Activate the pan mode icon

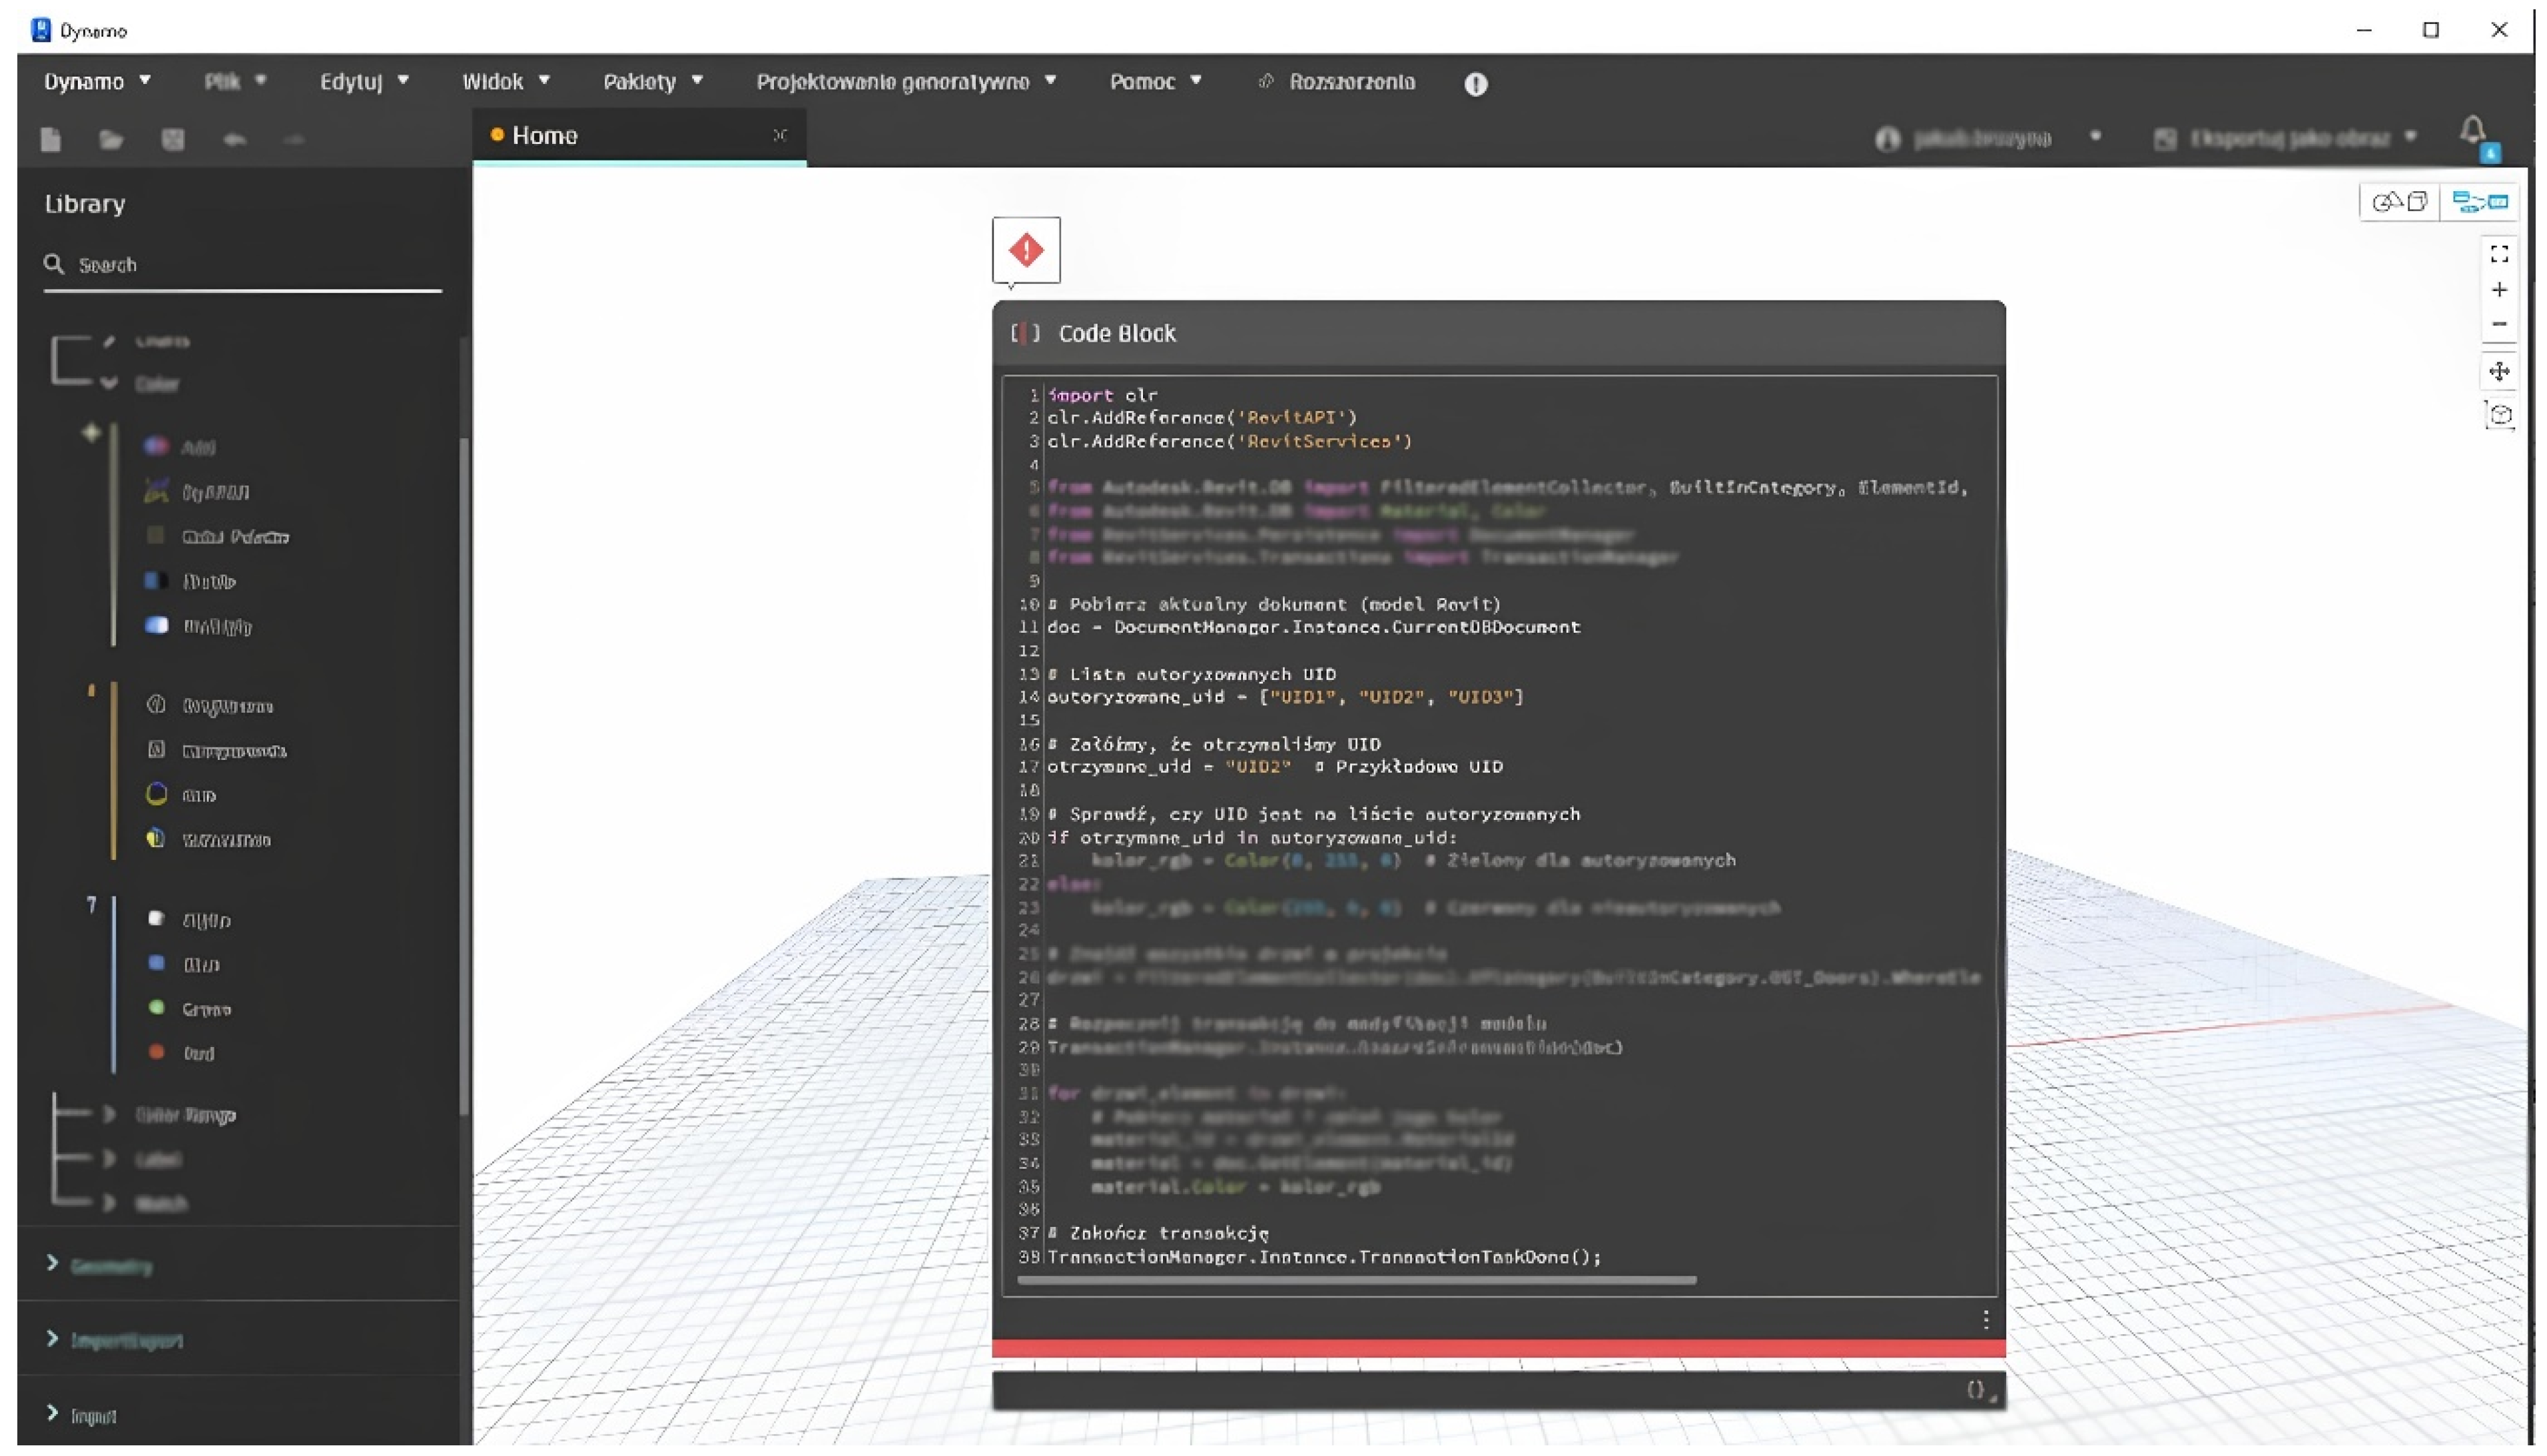point(2498,372)
